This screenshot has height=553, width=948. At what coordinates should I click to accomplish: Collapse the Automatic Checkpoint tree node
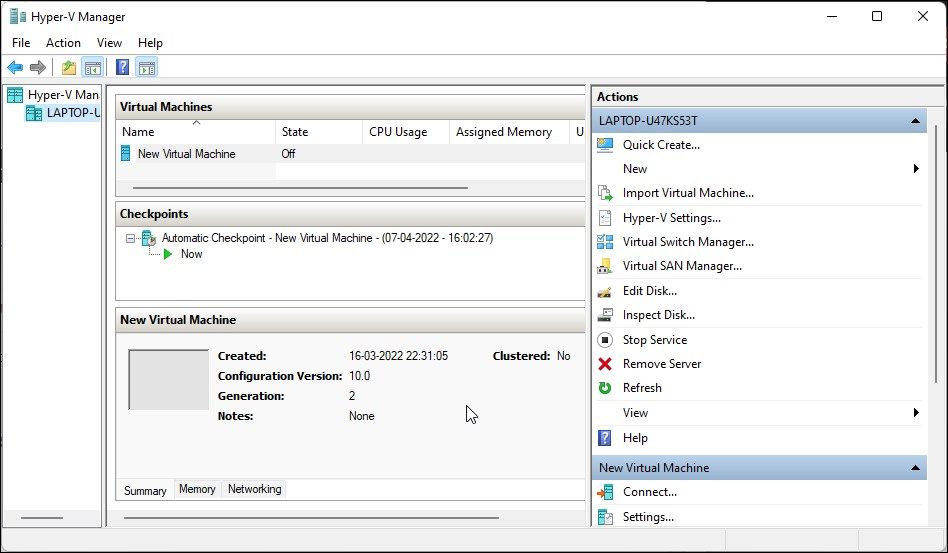click(130, 239)
